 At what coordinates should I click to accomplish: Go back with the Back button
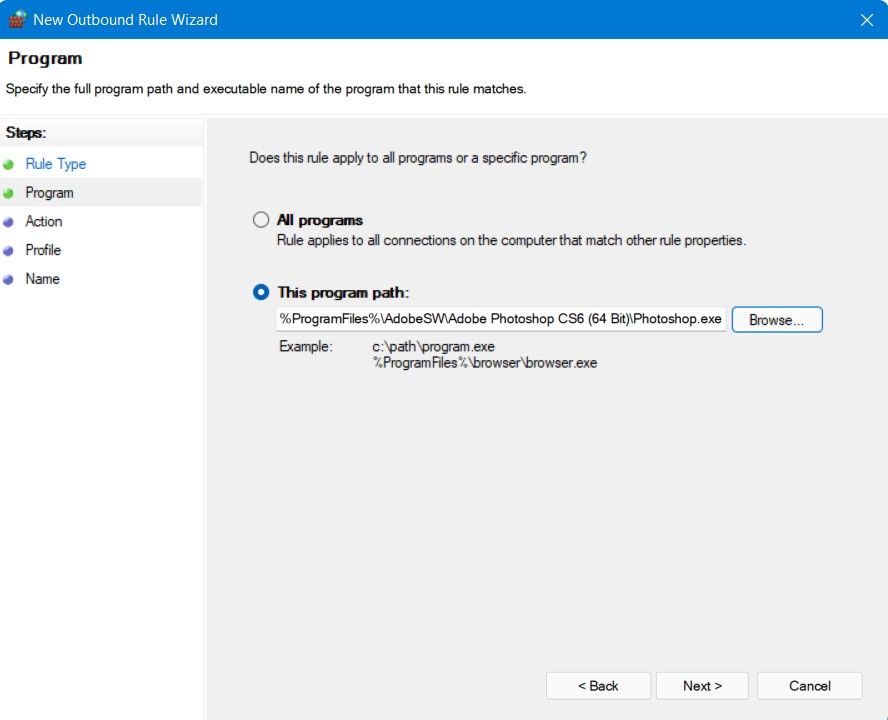tap(598, 686)
